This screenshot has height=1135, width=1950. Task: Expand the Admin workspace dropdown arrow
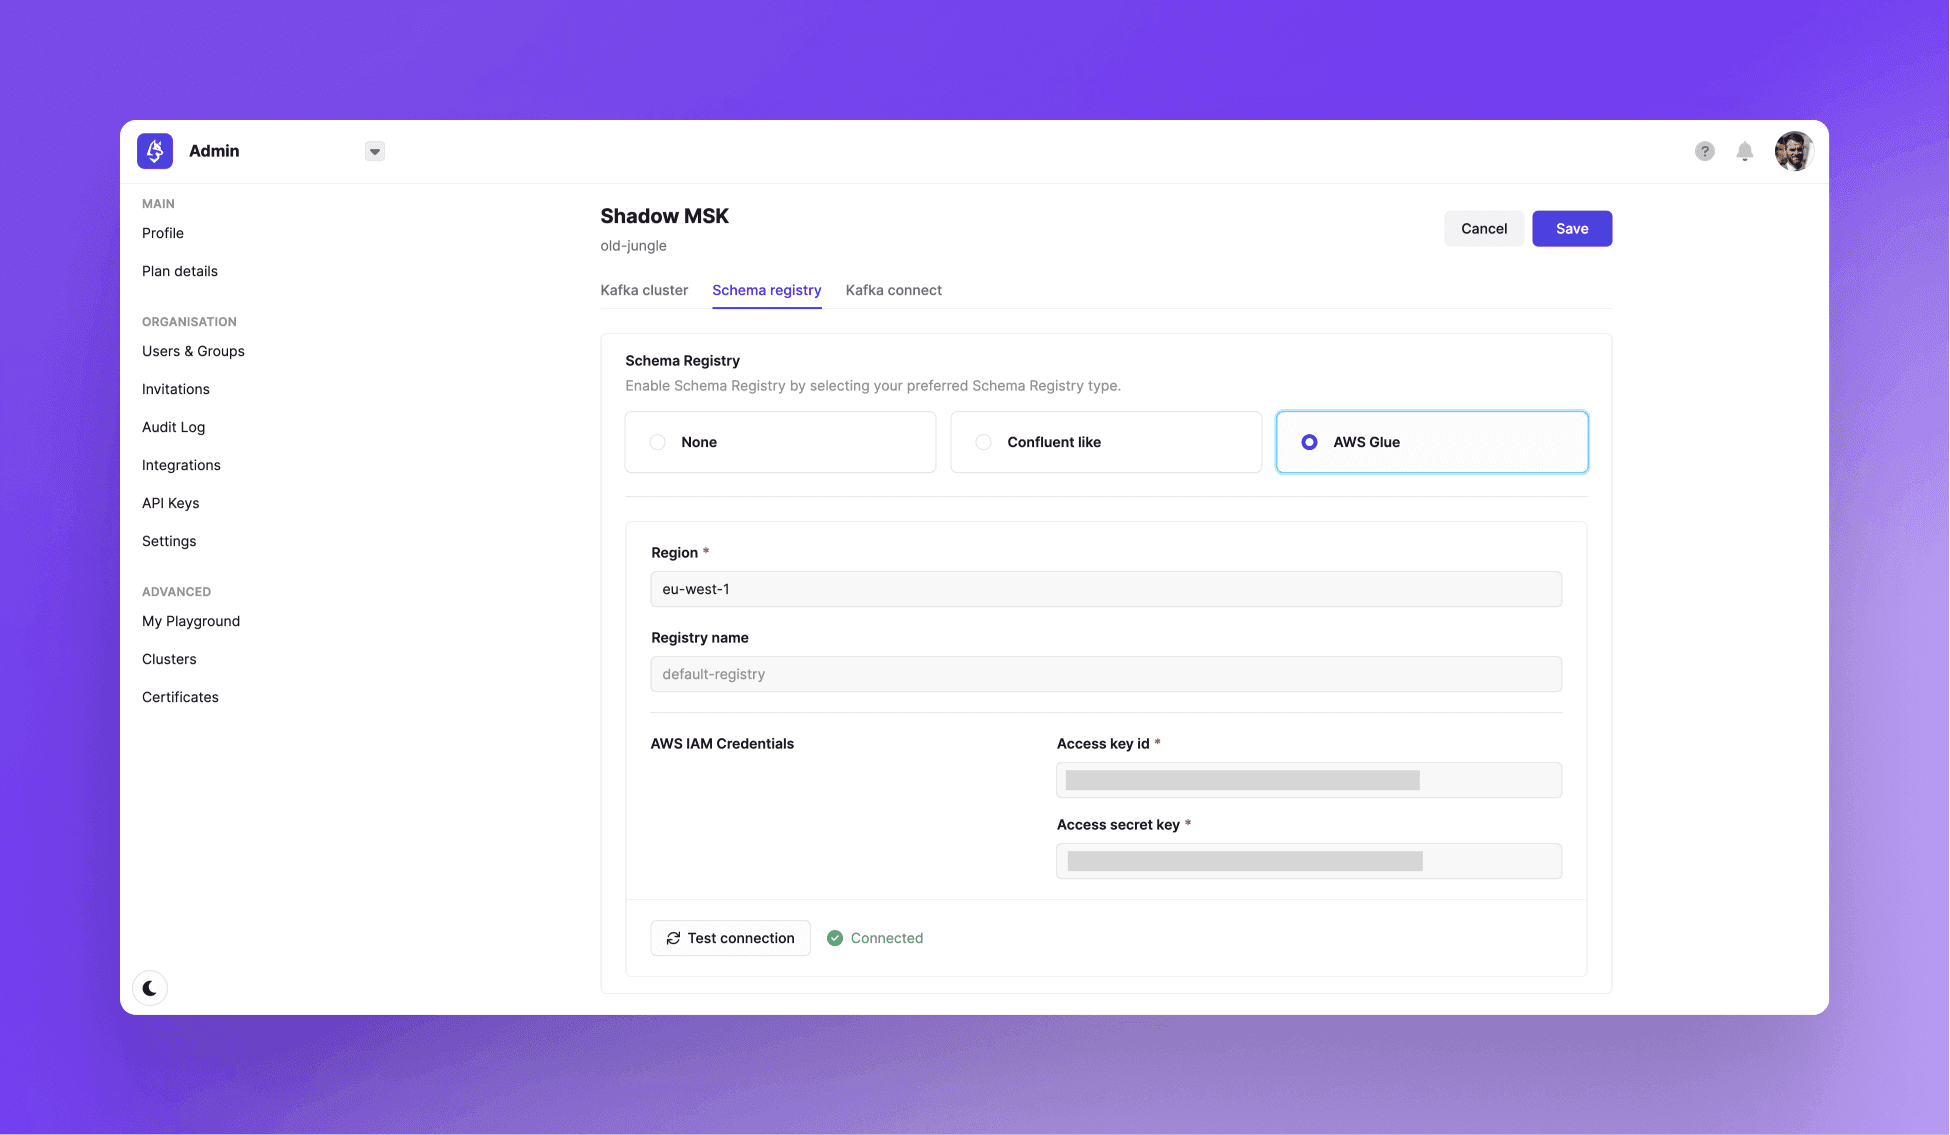(x=375, y=151)
